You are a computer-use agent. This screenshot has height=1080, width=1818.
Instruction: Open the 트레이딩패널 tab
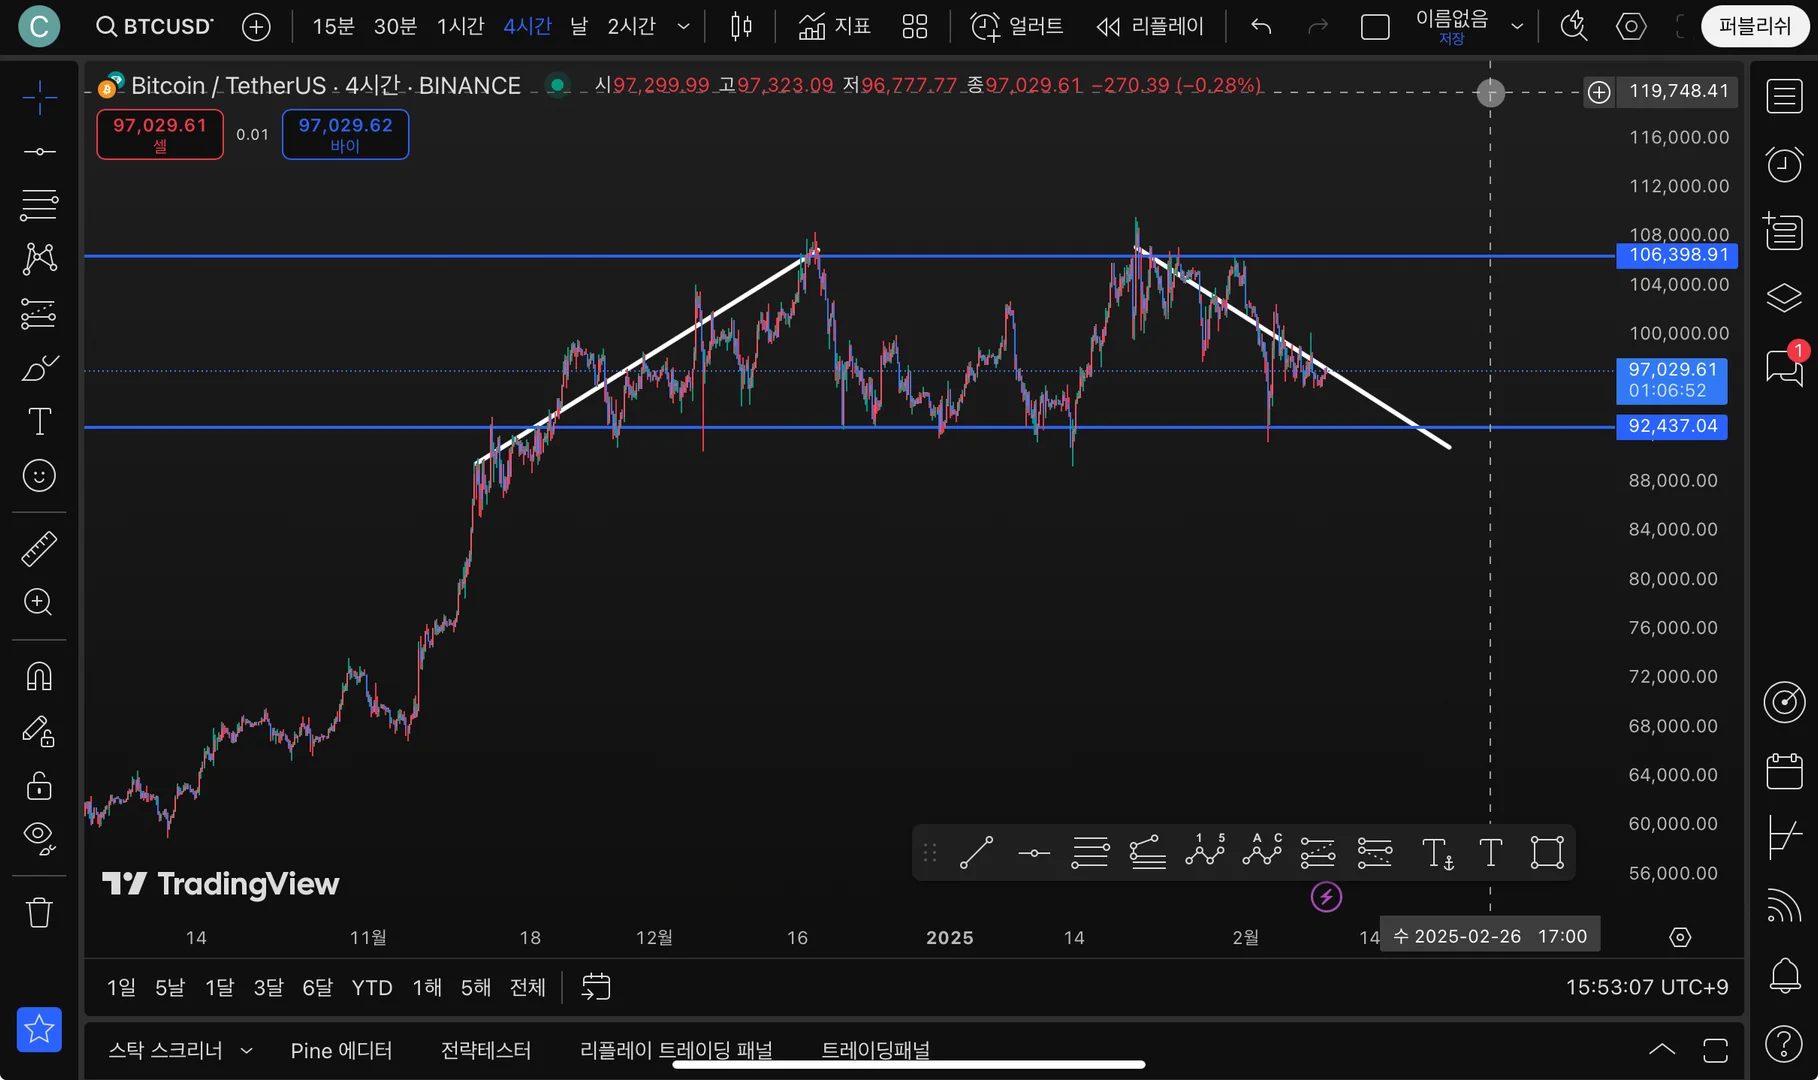(876, 1051)
